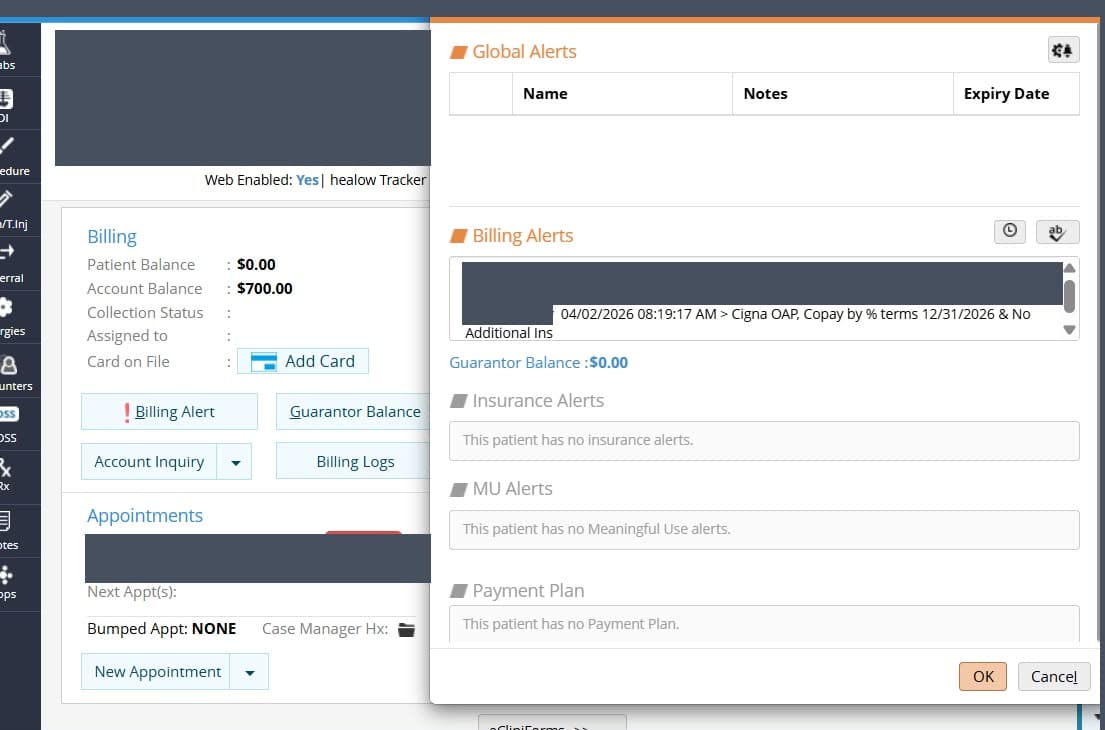Click Guarantor Balance button
1105x730 pixels.
(x=354, y=412)
